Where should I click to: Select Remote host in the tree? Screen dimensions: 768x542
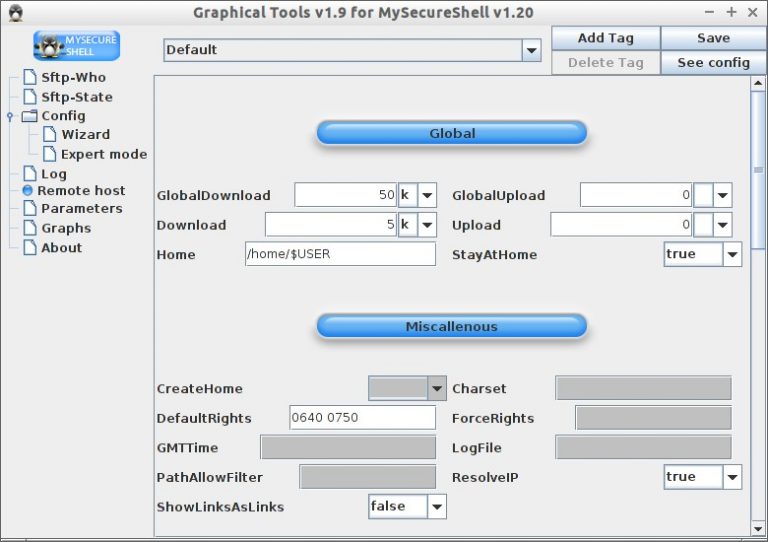pyautogui.click(x=81, y=190)
